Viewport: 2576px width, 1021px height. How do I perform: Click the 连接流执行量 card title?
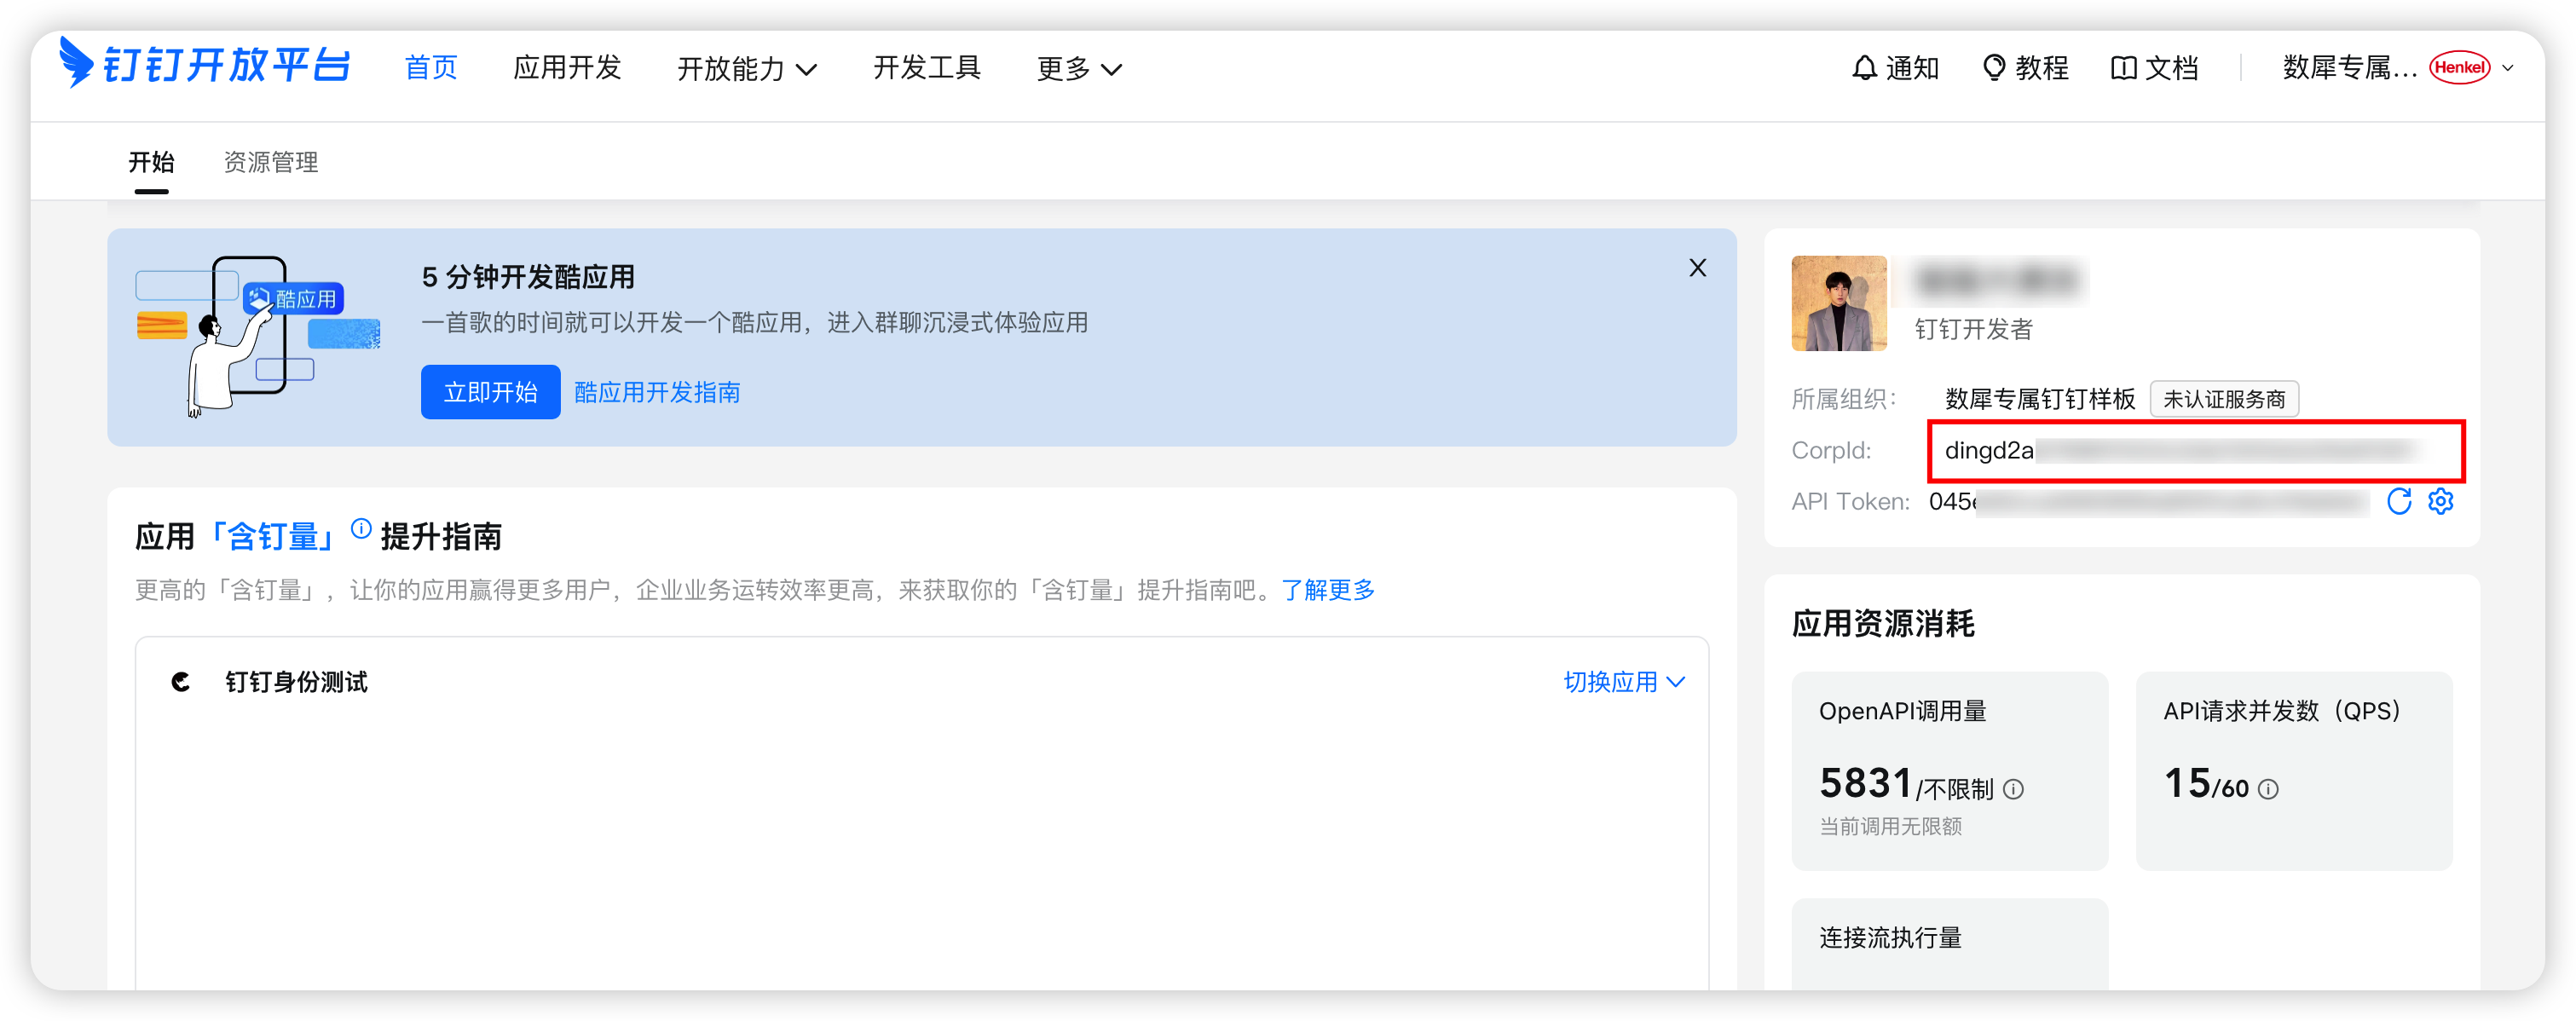[1890, 938]
